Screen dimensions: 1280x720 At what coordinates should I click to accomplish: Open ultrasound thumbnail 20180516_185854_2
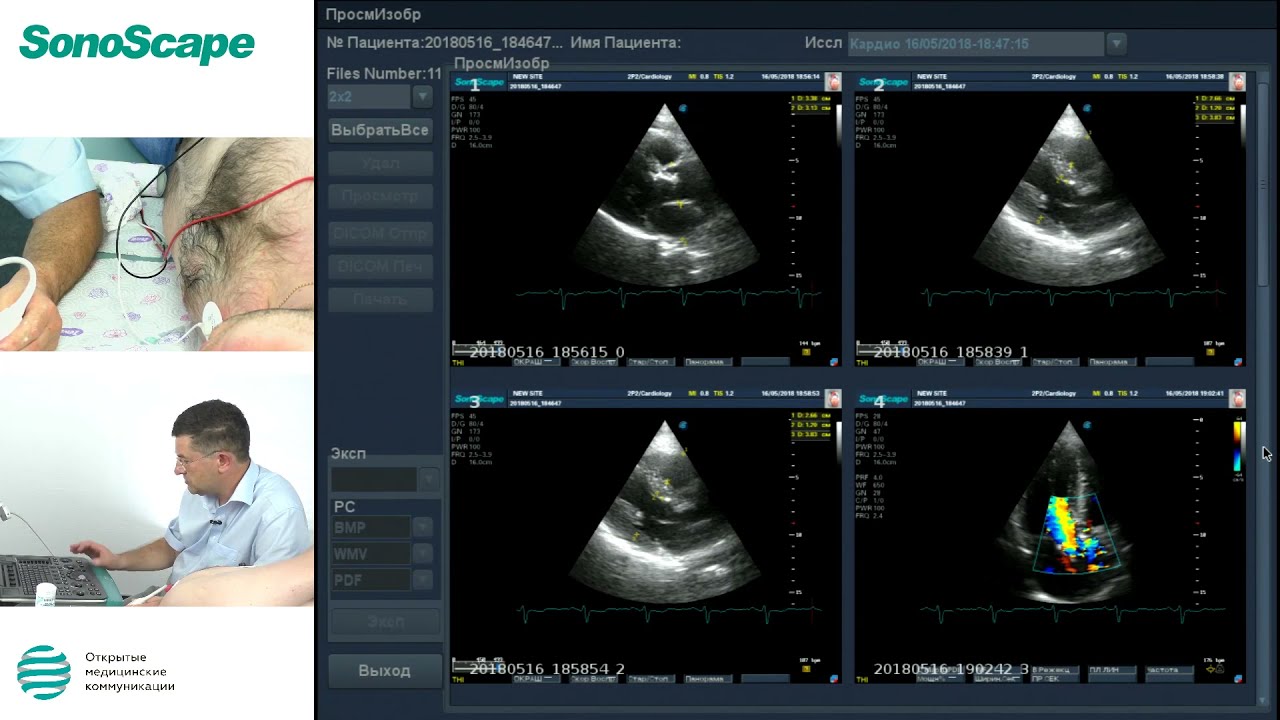[646, 537]
